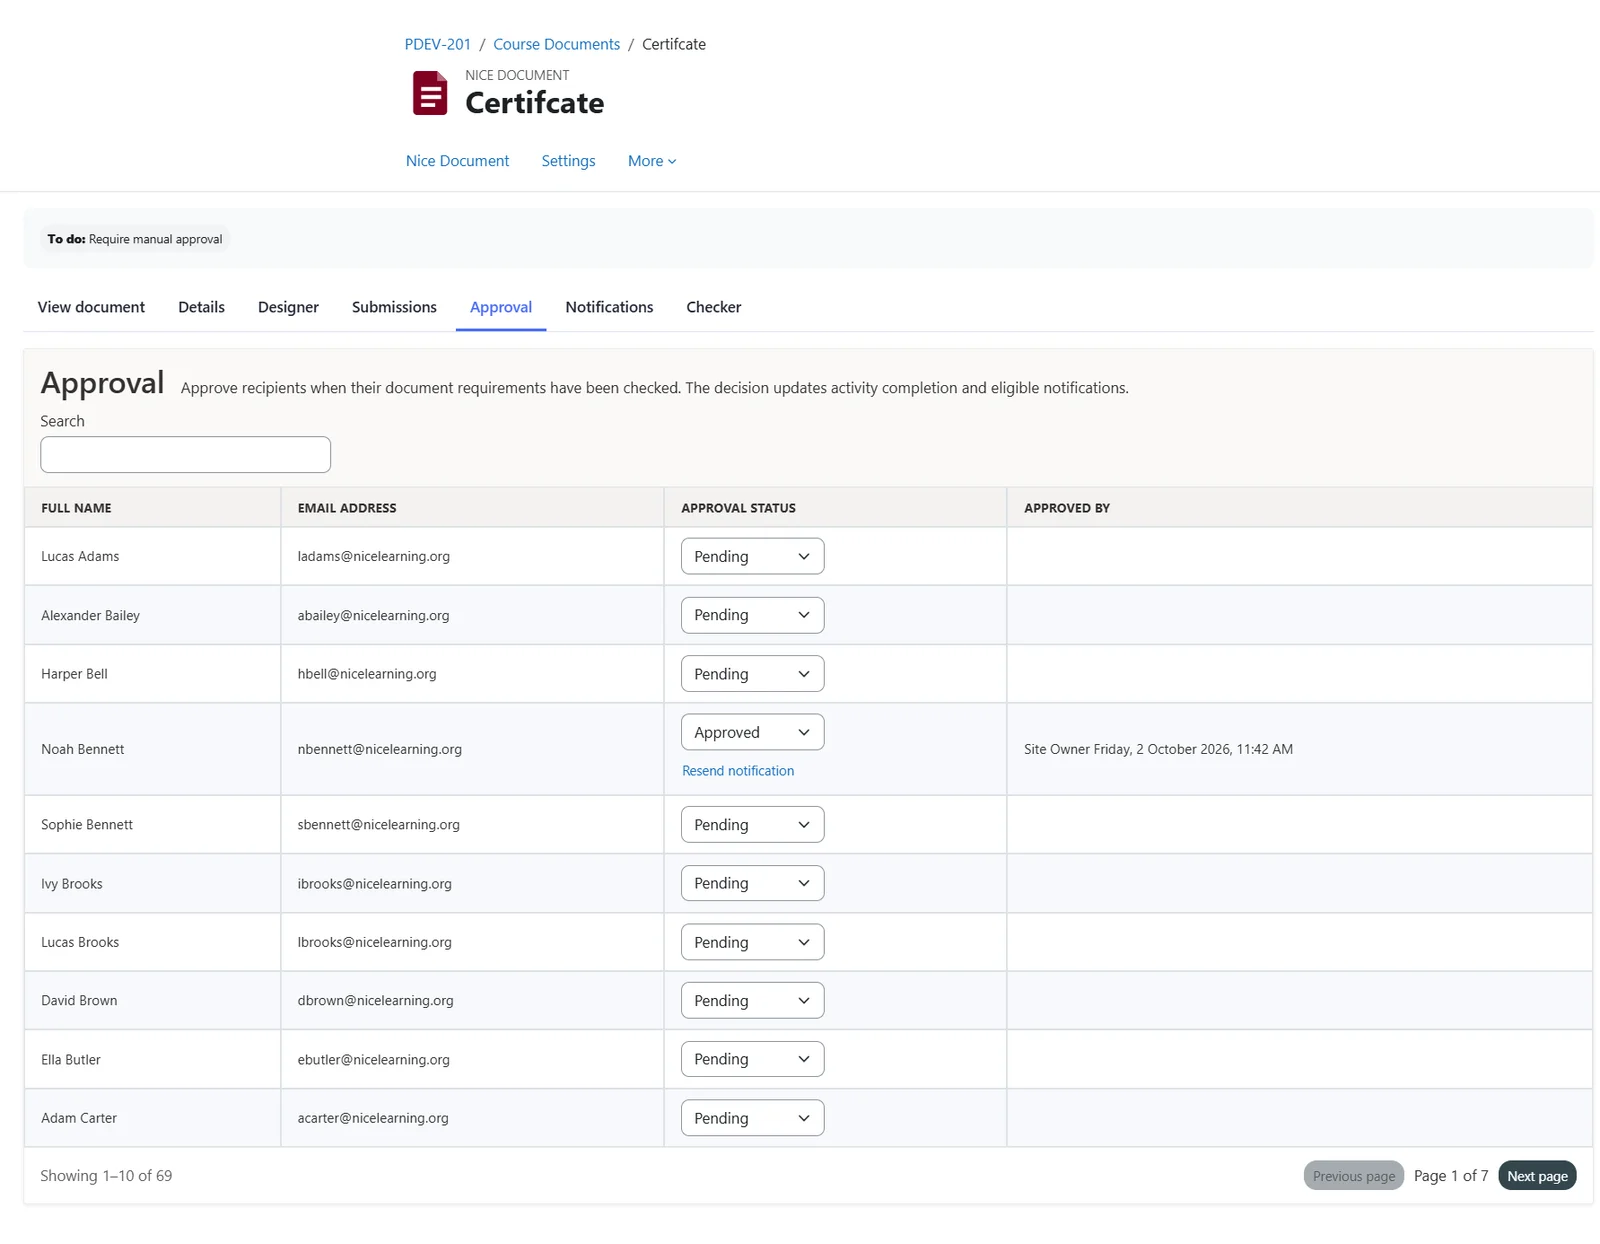Change Noah Bennett's Approved status dropdown

(752, 732)
